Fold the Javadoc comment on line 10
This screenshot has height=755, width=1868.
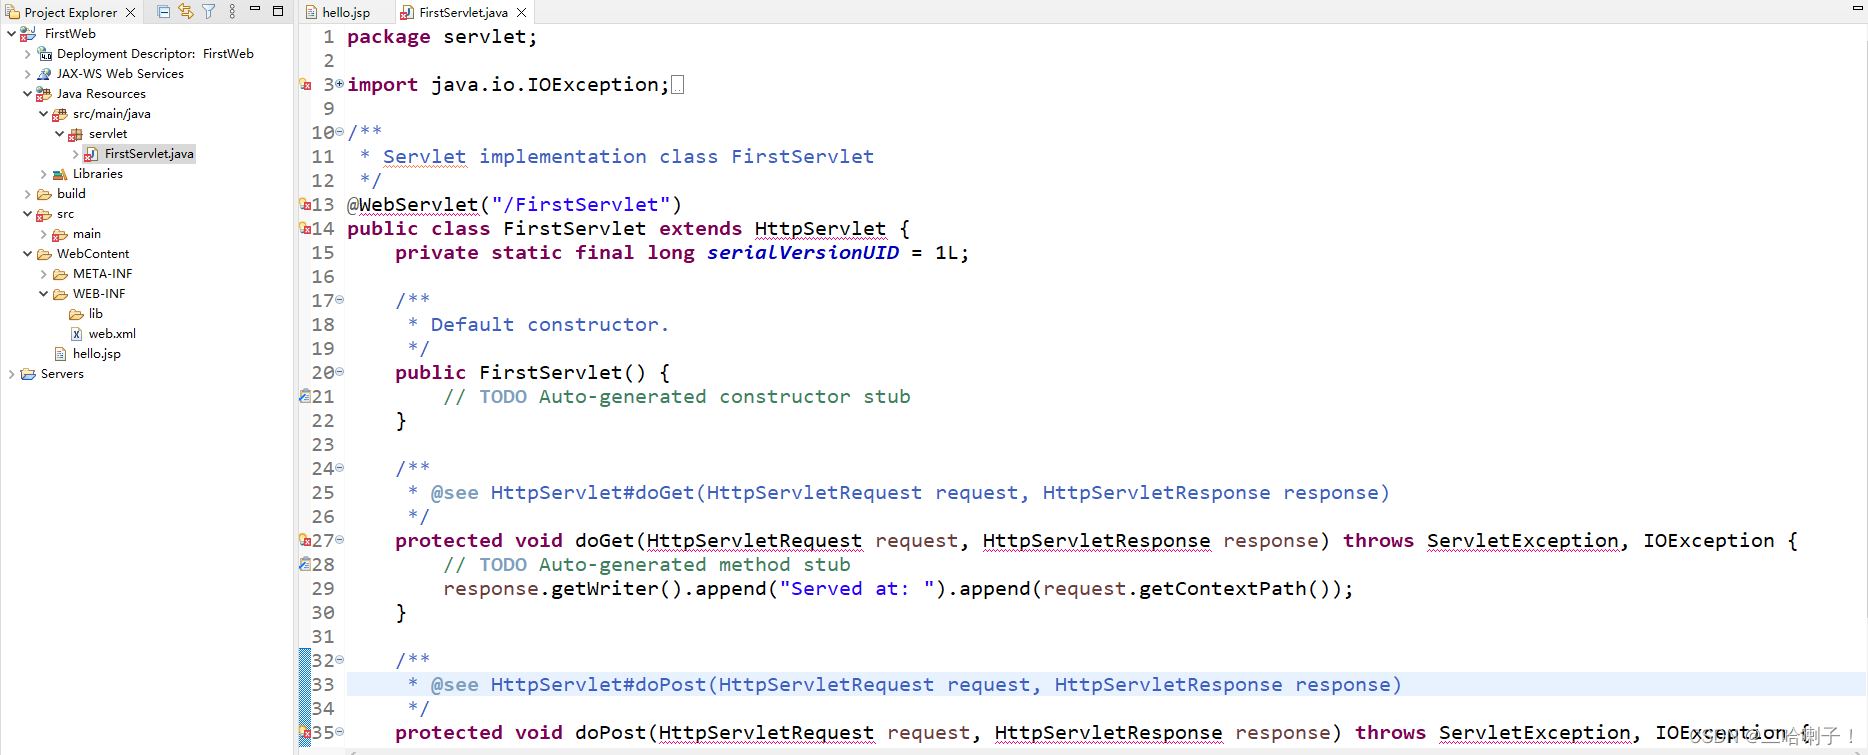tap(339, 132)
